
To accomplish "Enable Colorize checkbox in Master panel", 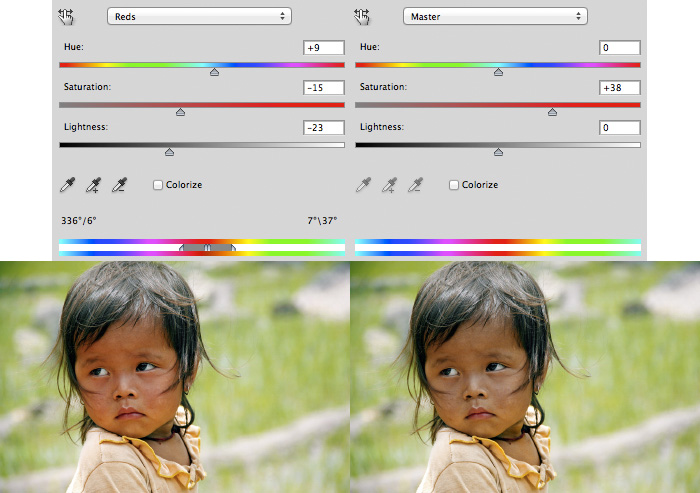I will pos(454,185).
